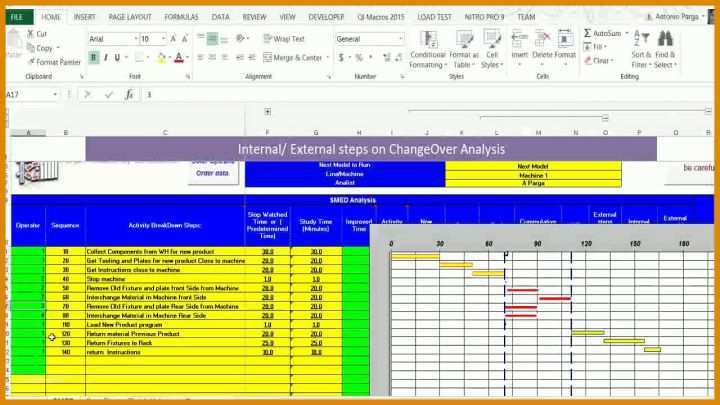Open the Clear dropdown
This screenshot has width=720, height=405.
coord(598,61)
